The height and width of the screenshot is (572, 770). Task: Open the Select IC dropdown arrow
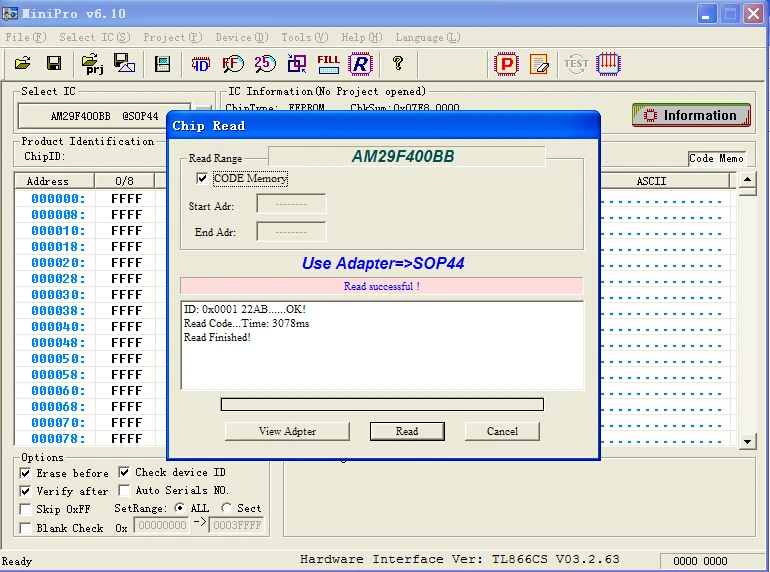(x=203, y=109)
